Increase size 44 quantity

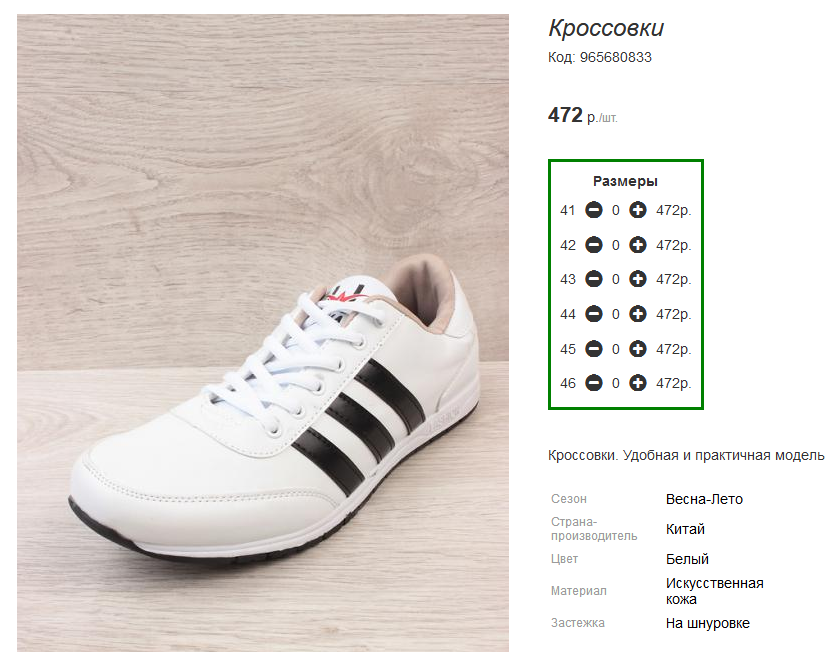[x=638, y=314]
